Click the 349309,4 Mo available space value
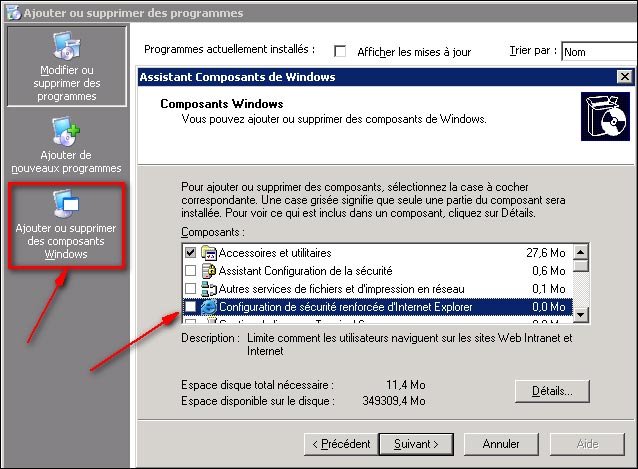Image resolution: width=638 pixels, height=469 pixels. pyautogui.click(x=394, y=401)
